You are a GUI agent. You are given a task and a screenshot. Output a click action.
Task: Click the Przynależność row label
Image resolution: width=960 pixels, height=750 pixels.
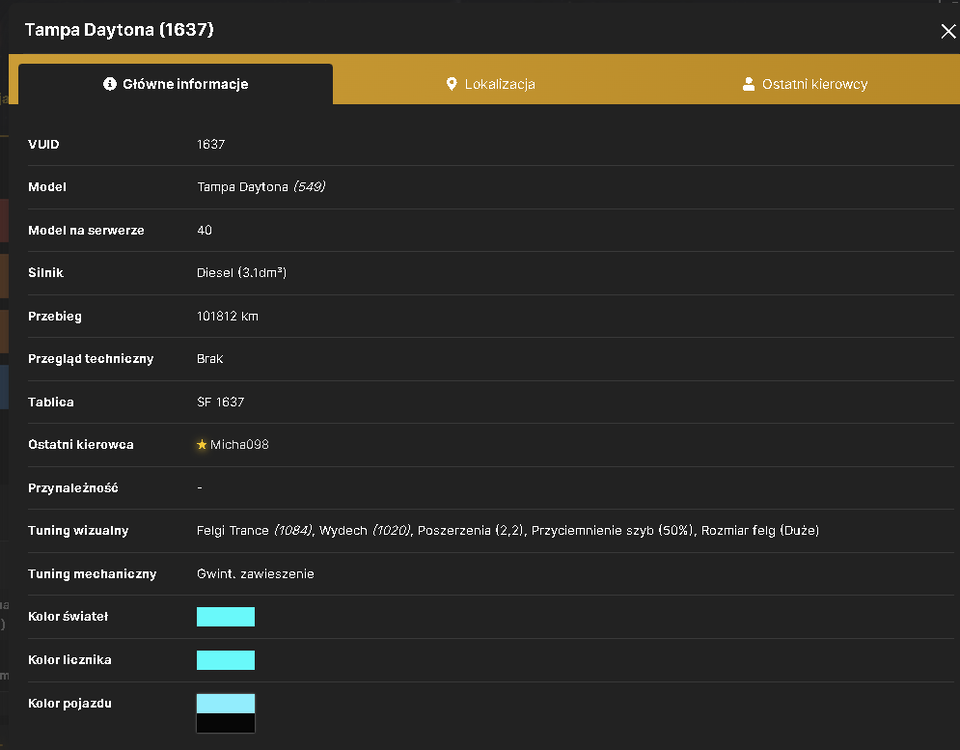pyautogui.click(x=73, y=488)
